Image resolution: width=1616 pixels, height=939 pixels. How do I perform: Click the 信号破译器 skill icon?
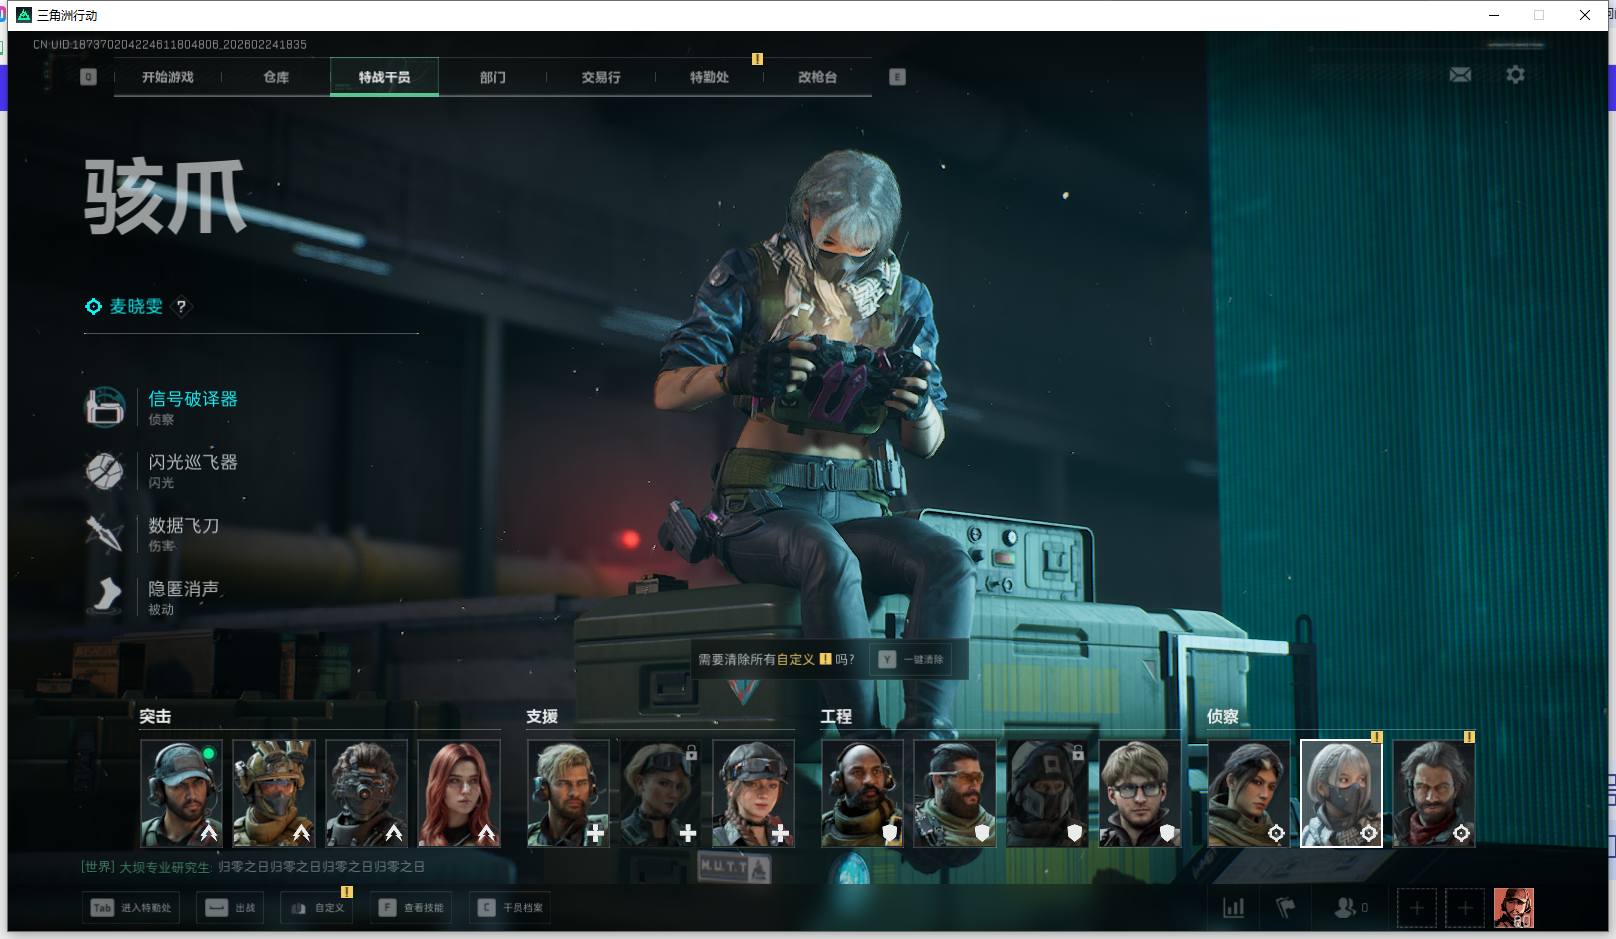pos(105,407)
